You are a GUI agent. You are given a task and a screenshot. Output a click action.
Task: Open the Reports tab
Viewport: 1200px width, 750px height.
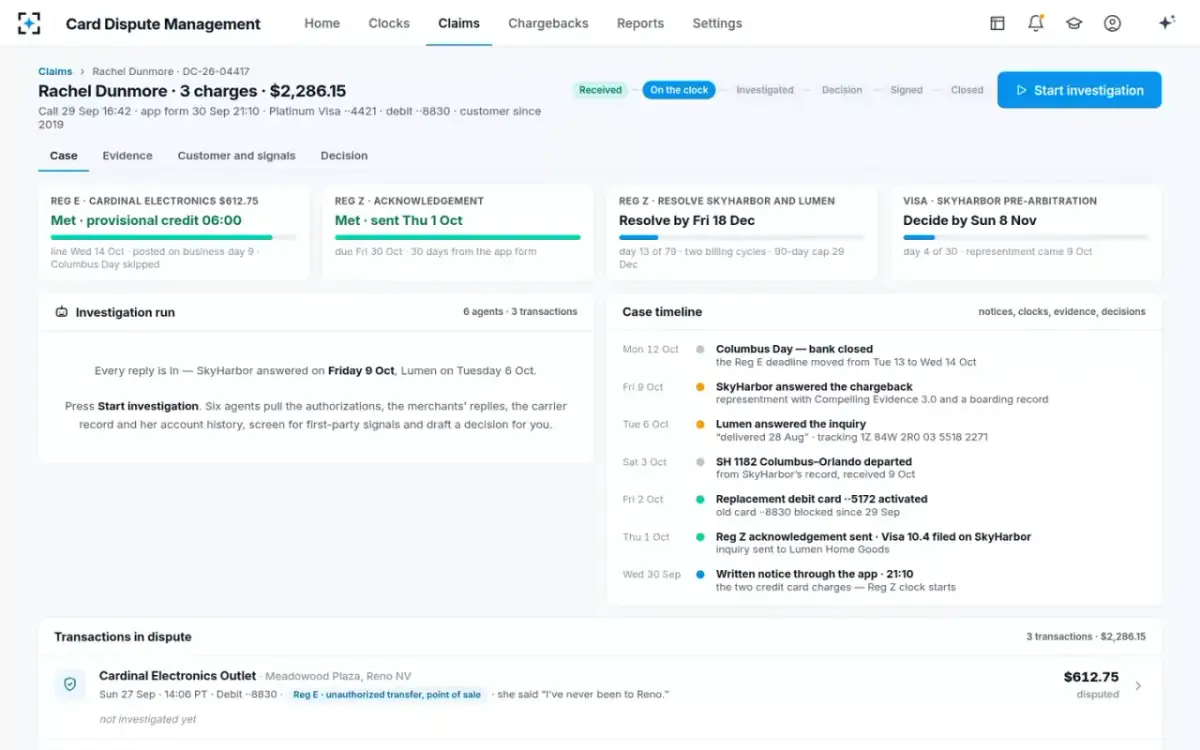point(640,23)
